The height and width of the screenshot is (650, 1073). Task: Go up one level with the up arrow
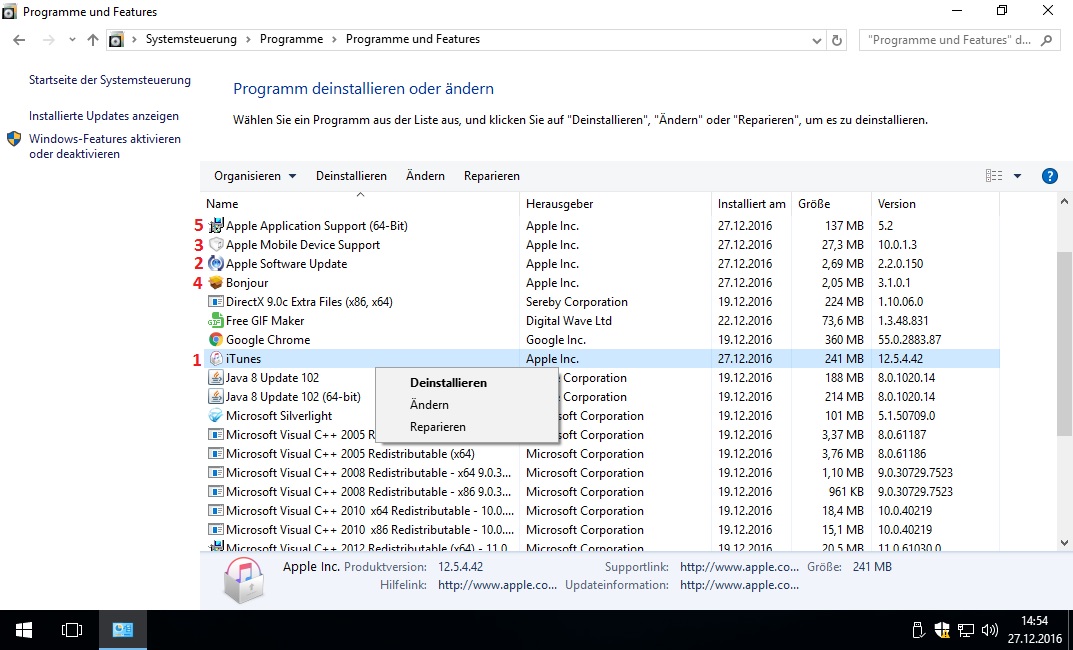92,40
